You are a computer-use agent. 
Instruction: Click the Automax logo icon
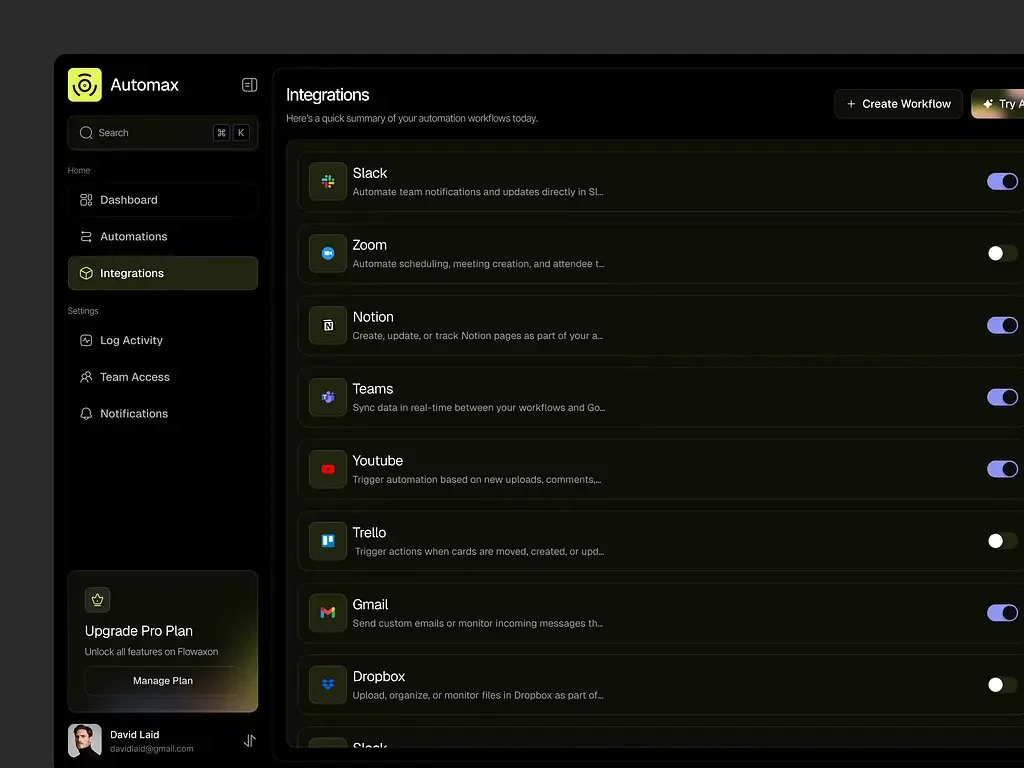tap(85, 85)
